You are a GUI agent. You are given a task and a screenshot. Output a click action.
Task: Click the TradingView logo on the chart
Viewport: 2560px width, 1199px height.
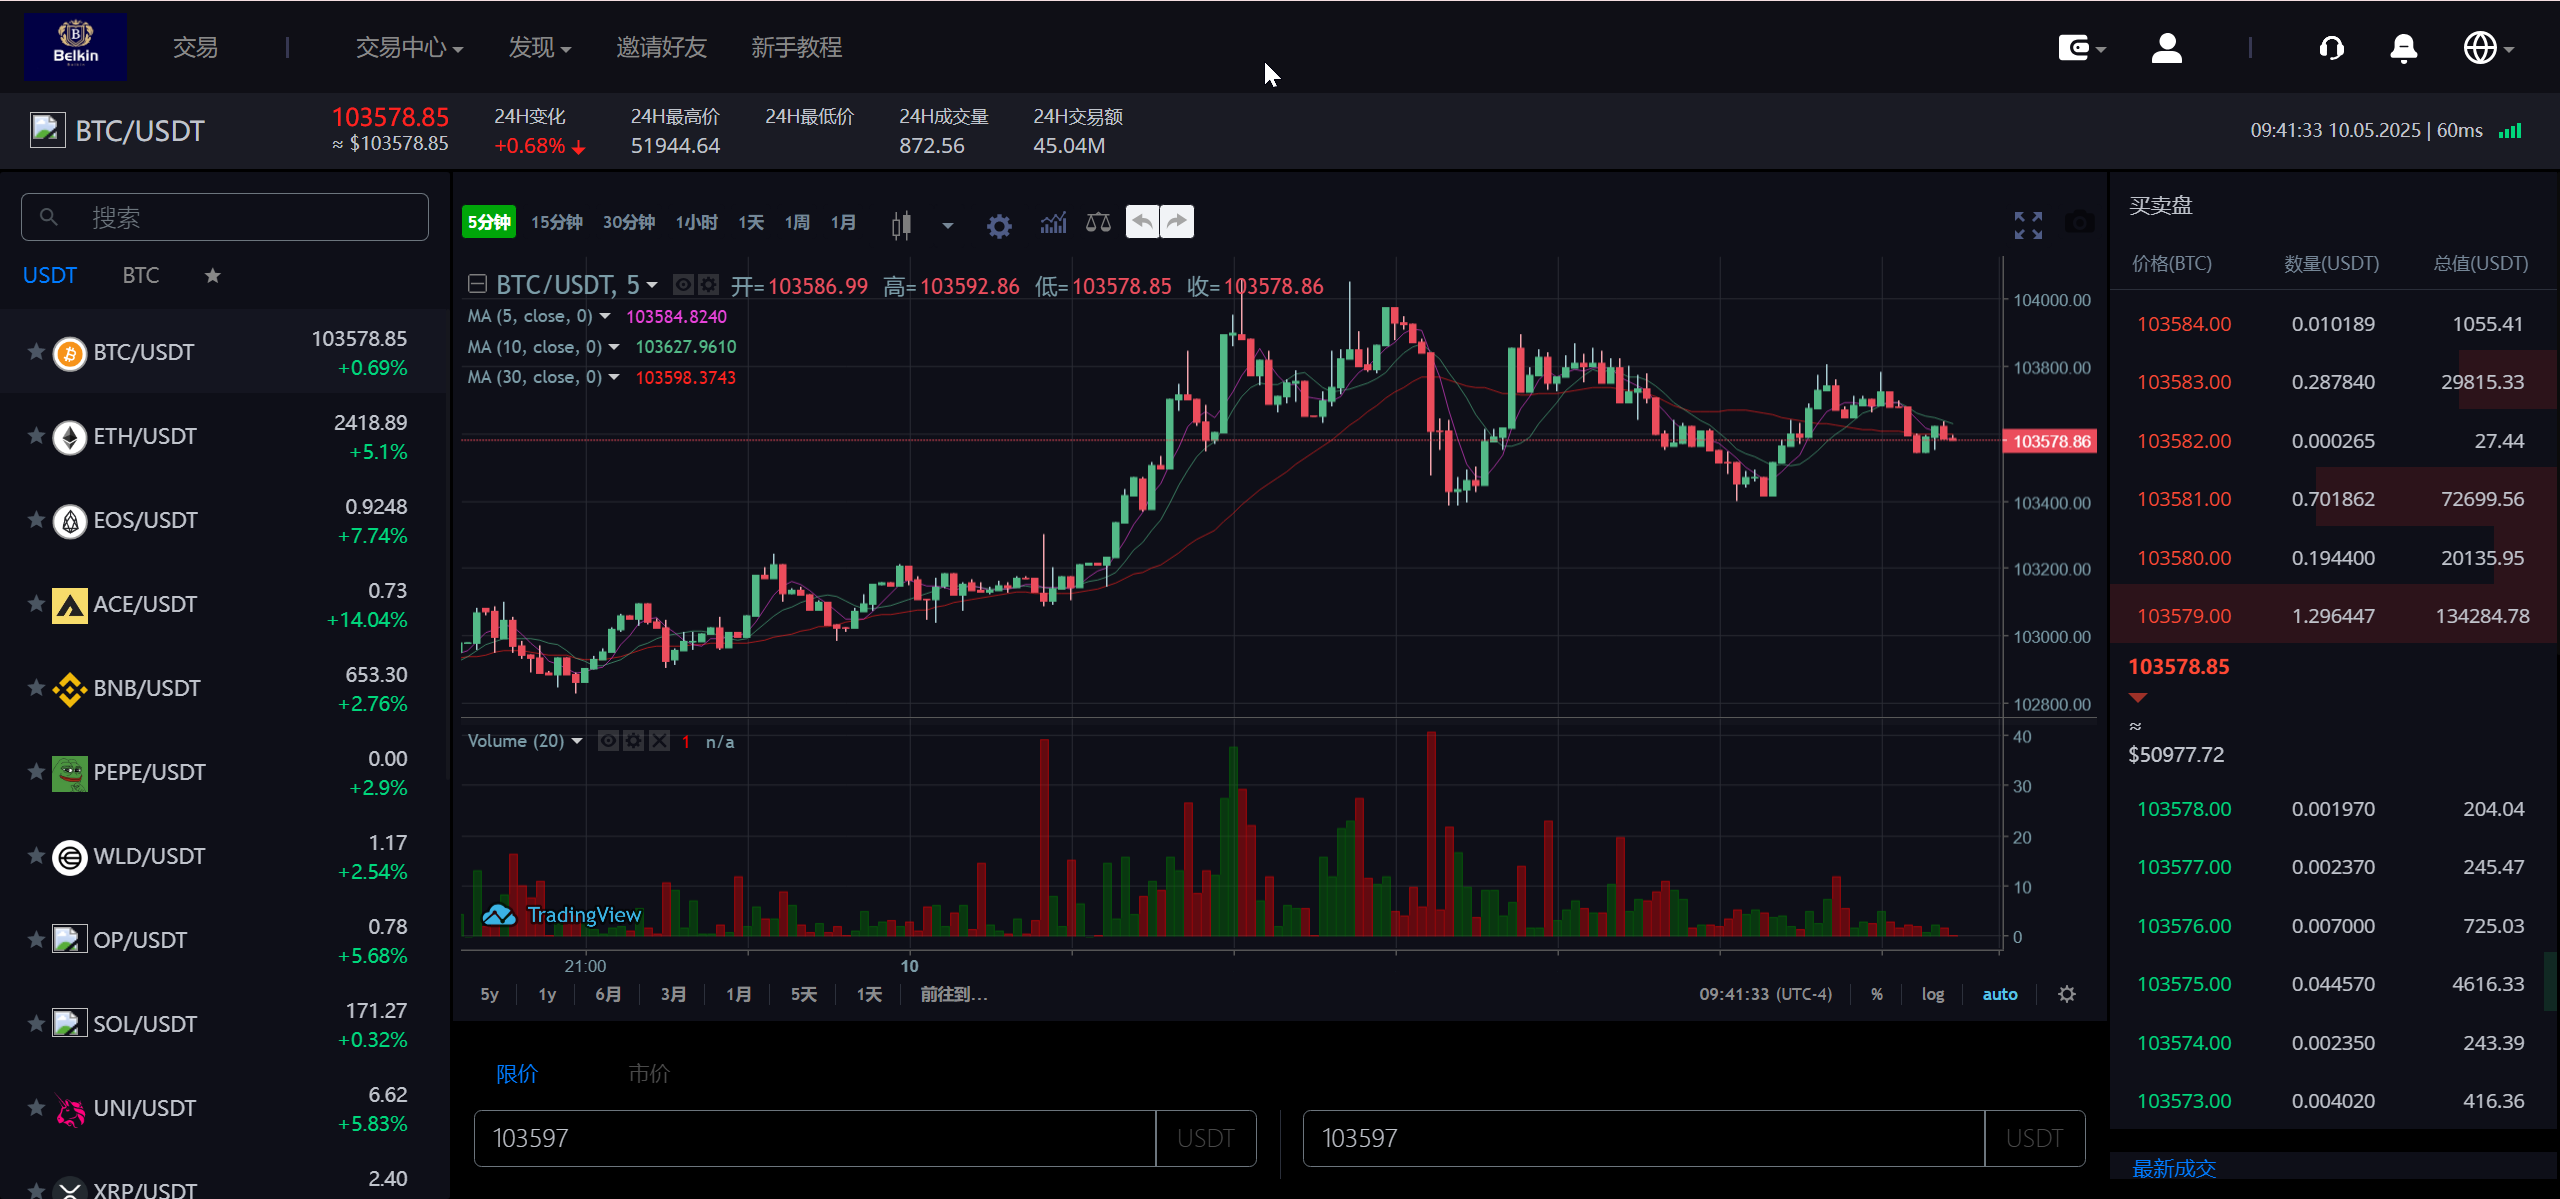(565, 914)
